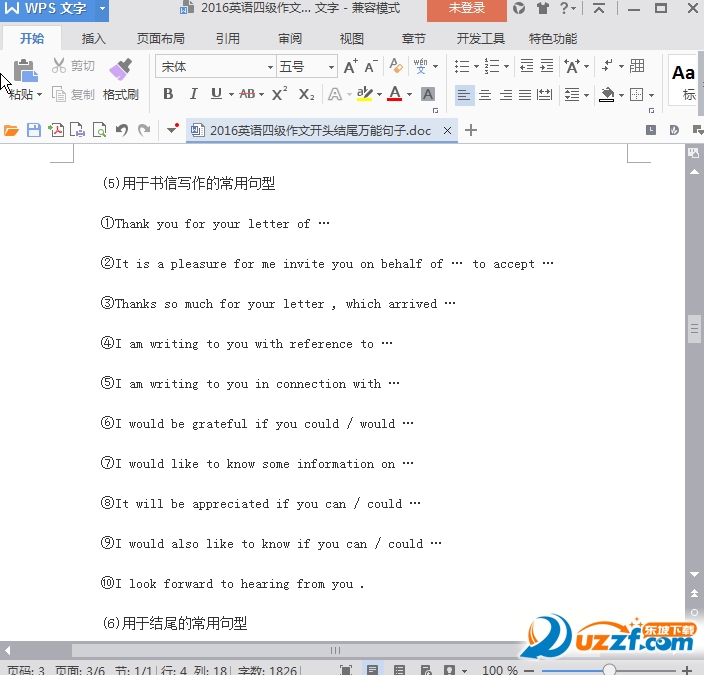Open file with the folder icon
Viewport: 704px width, 675px height.
tap(11, 131)
